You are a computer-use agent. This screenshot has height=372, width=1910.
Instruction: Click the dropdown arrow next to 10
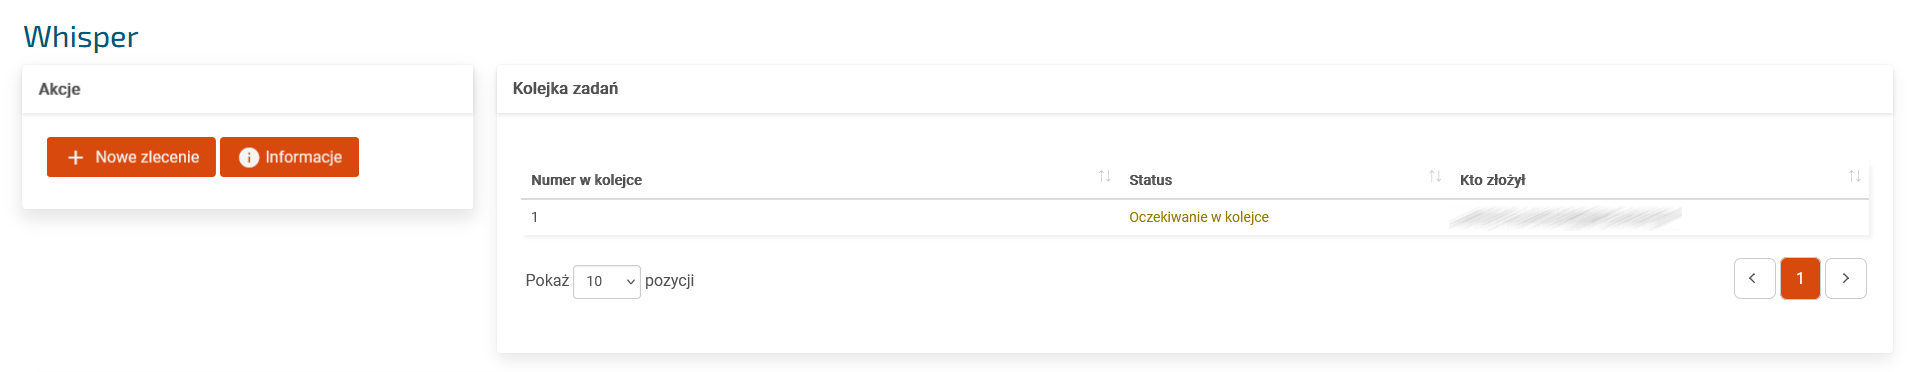[630, 282]
